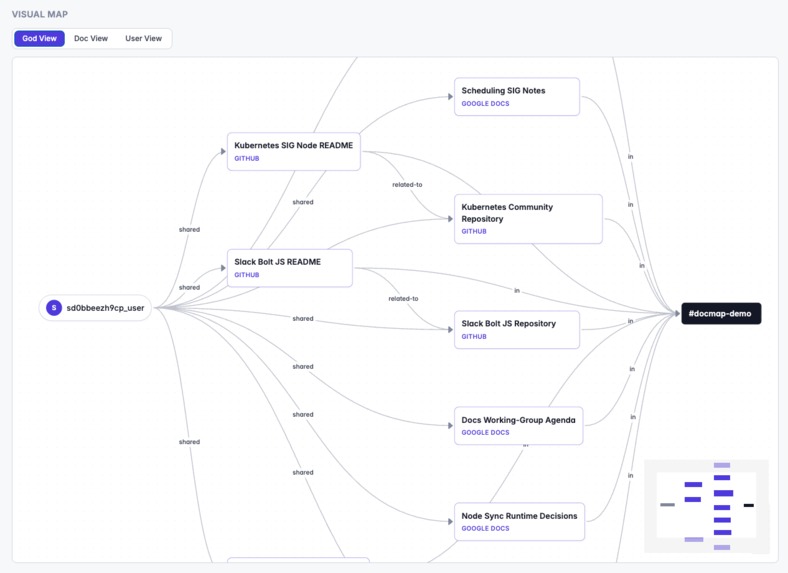Open Slack Bolt JS Repository node
Image resolution: width=788 pixels, height=573 pixels.
tap(517, 330)
